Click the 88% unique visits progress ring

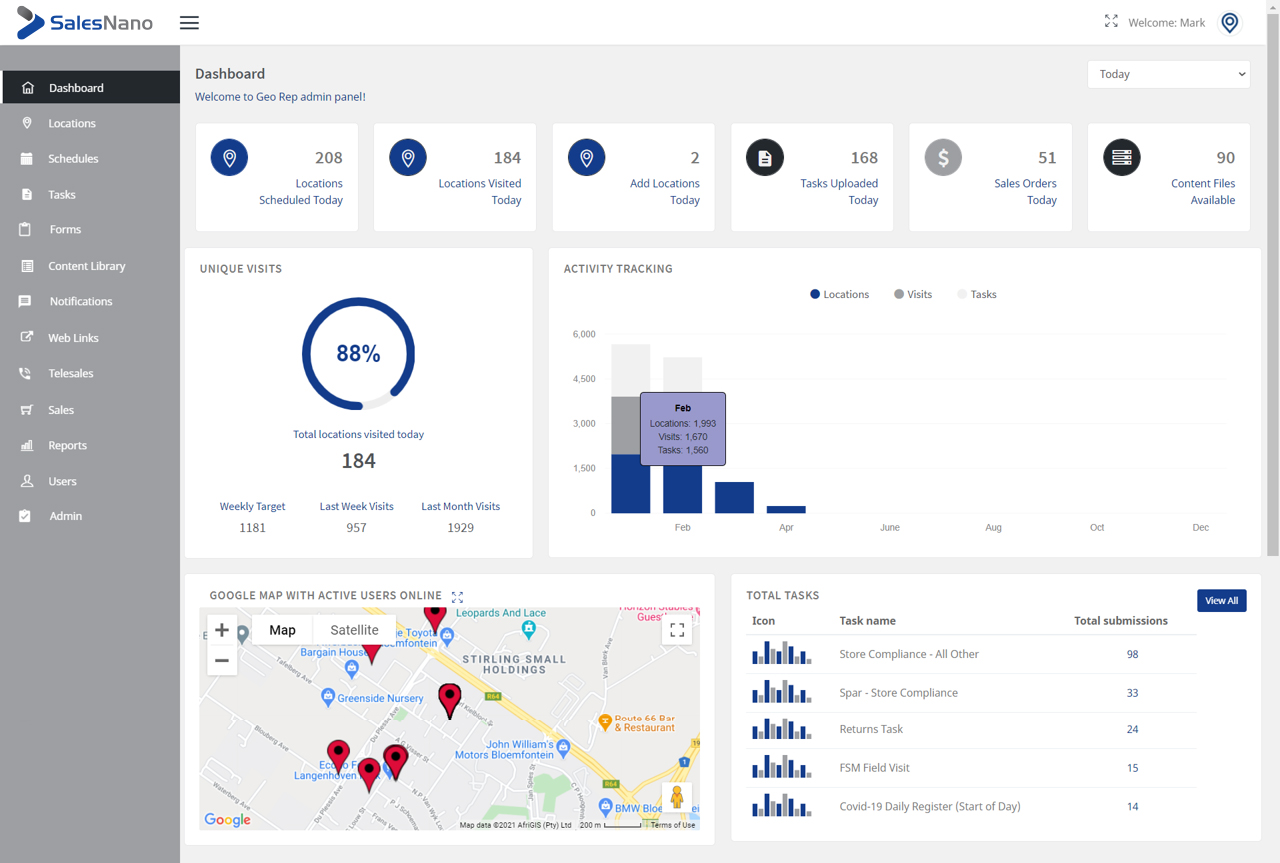[x=358, y=353]
